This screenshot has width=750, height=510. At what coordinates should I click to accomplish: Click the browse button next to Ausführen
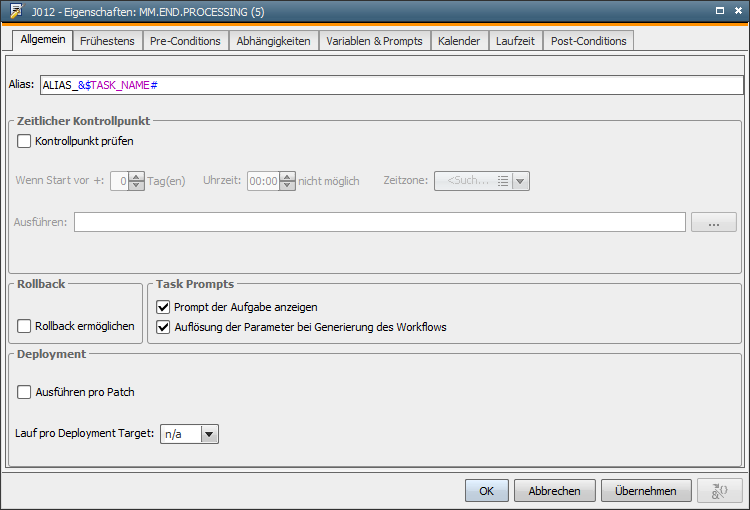[x=714, y=222]
